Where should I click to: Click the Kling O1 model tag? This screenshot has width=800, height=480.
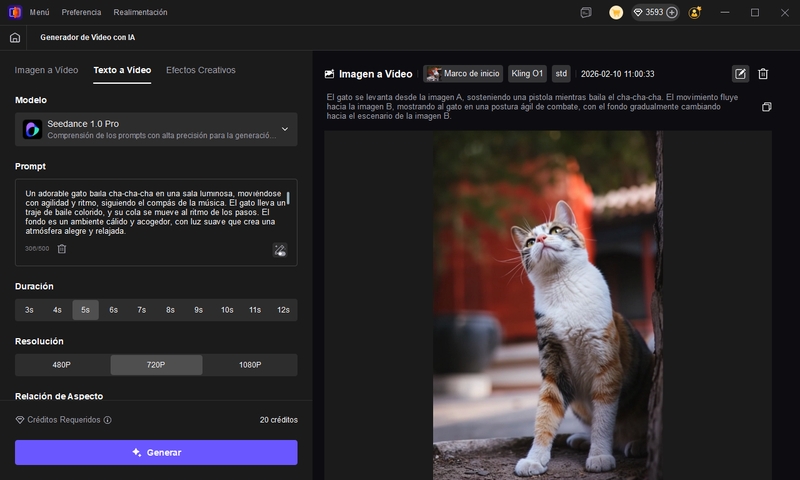click(x=527, y=74)
